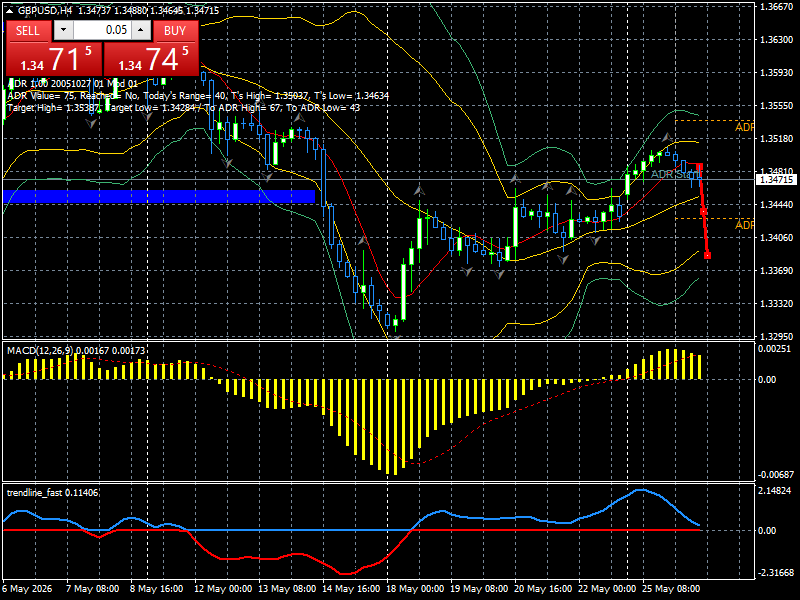Click the current price label 1.34715

pos(777,180)
